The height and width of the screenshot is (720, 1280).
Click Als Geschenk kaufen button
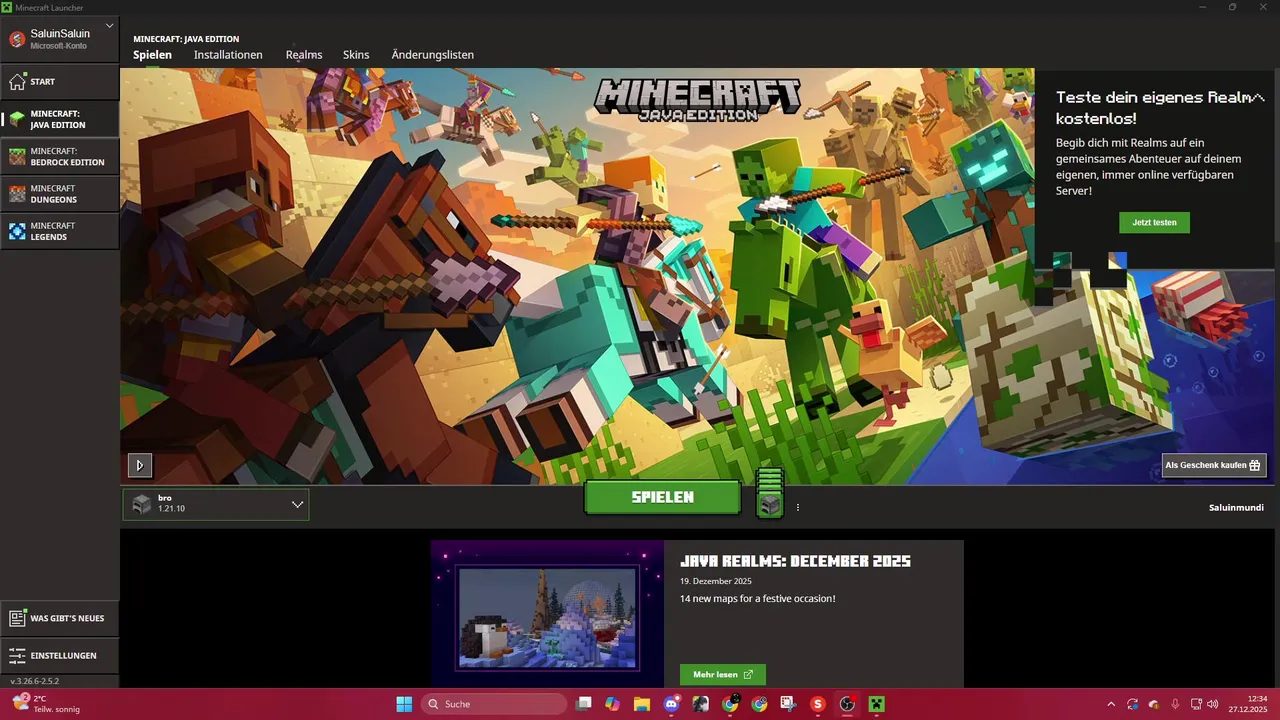click(x=1214, y=465)
